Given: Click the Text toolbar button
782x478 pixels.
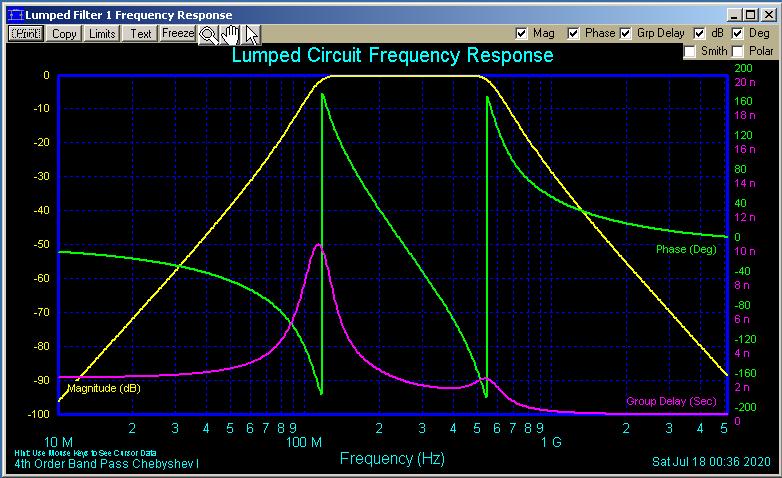Looking at the screenshot, I should [x=141, y=33].
